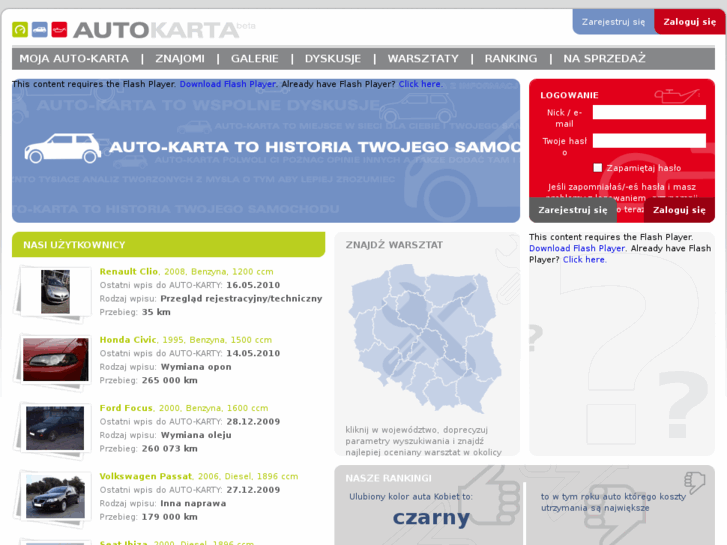Open the GALERIE menu item
The image size is (727, 545).
255,58
